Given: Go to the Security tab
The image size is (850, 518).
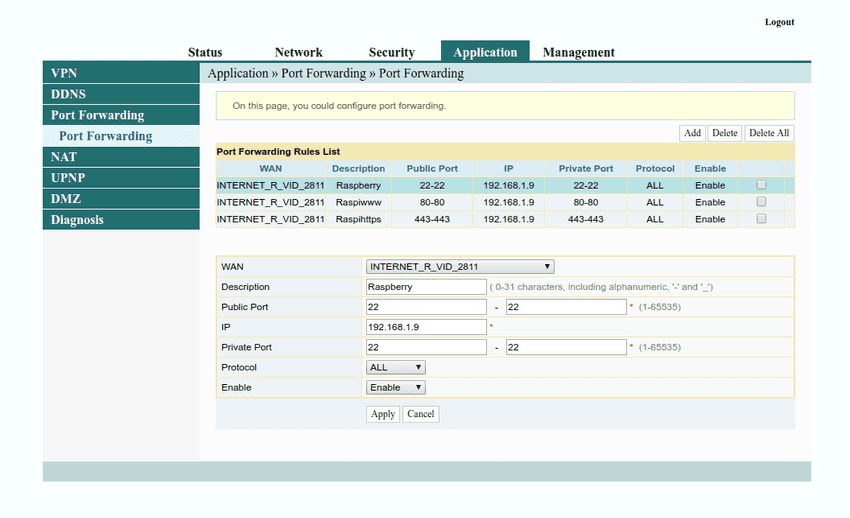Looking at the screenshot, I should pos(391,53).
